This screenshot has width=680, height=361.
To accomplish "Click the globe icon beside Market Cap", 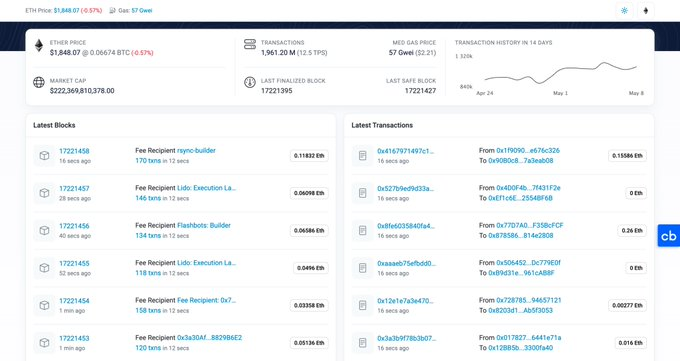I will click(39, 82).
